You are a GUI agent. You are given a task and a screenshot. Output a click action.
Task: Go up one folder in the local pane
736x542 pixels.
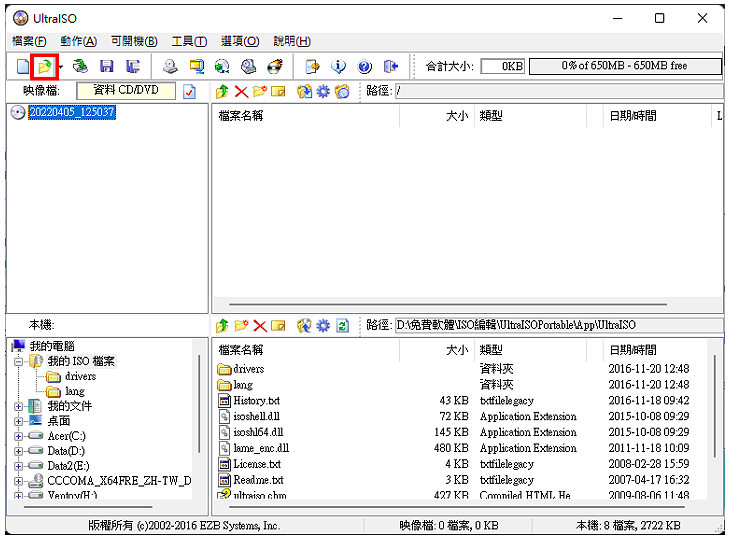click(x=222, y=326)
